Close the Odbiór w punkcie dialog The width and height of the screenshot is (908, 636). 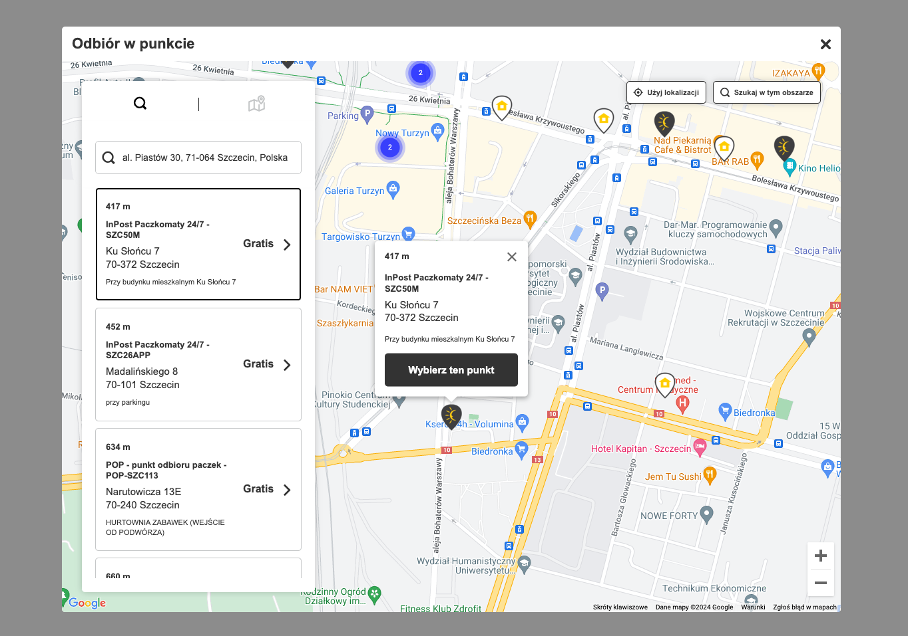click(826, 44)
